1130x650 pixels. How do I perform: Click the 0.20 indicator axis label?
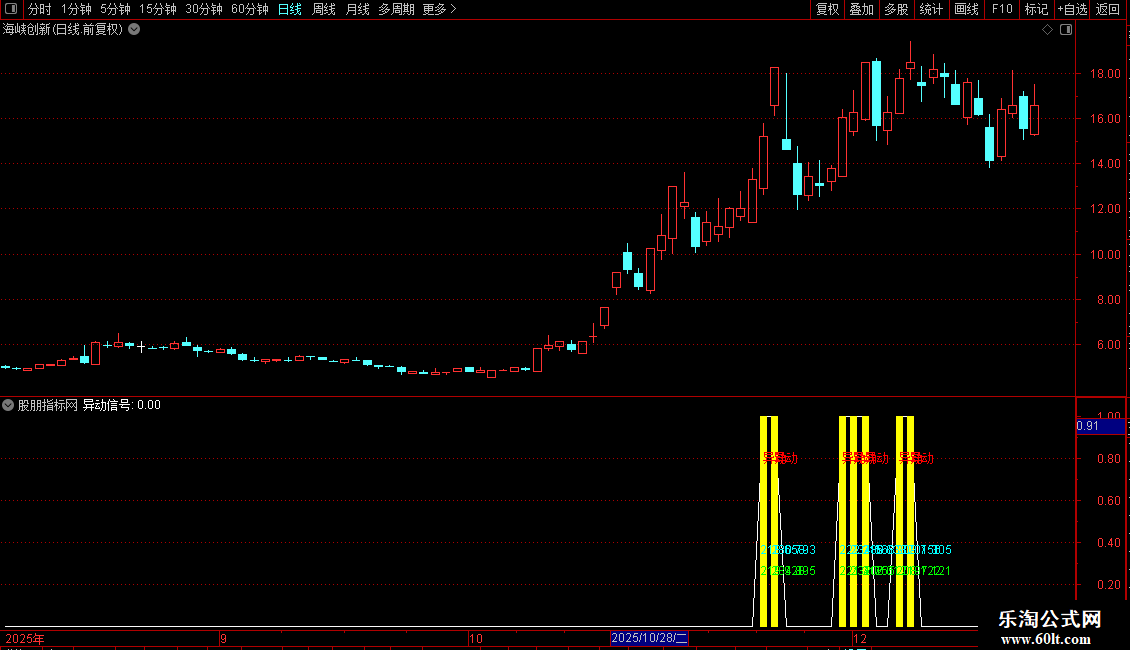click(x=1108, y=584)
